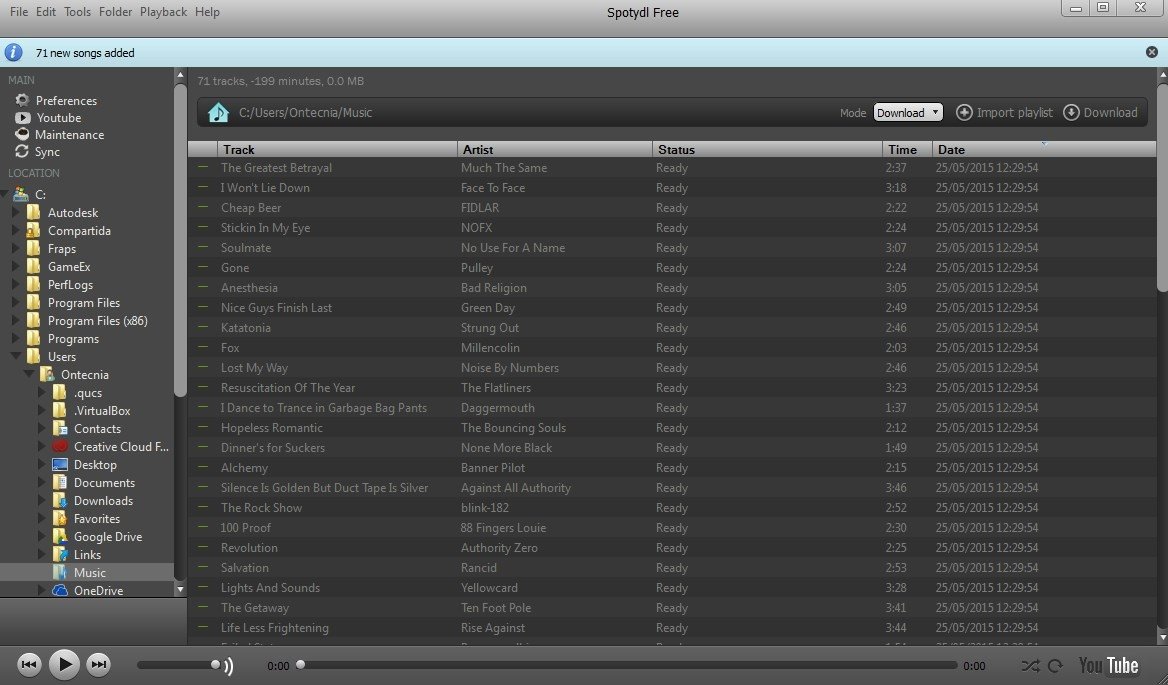
Task: Click the Import playlist button label
Action: point(1015,112)
